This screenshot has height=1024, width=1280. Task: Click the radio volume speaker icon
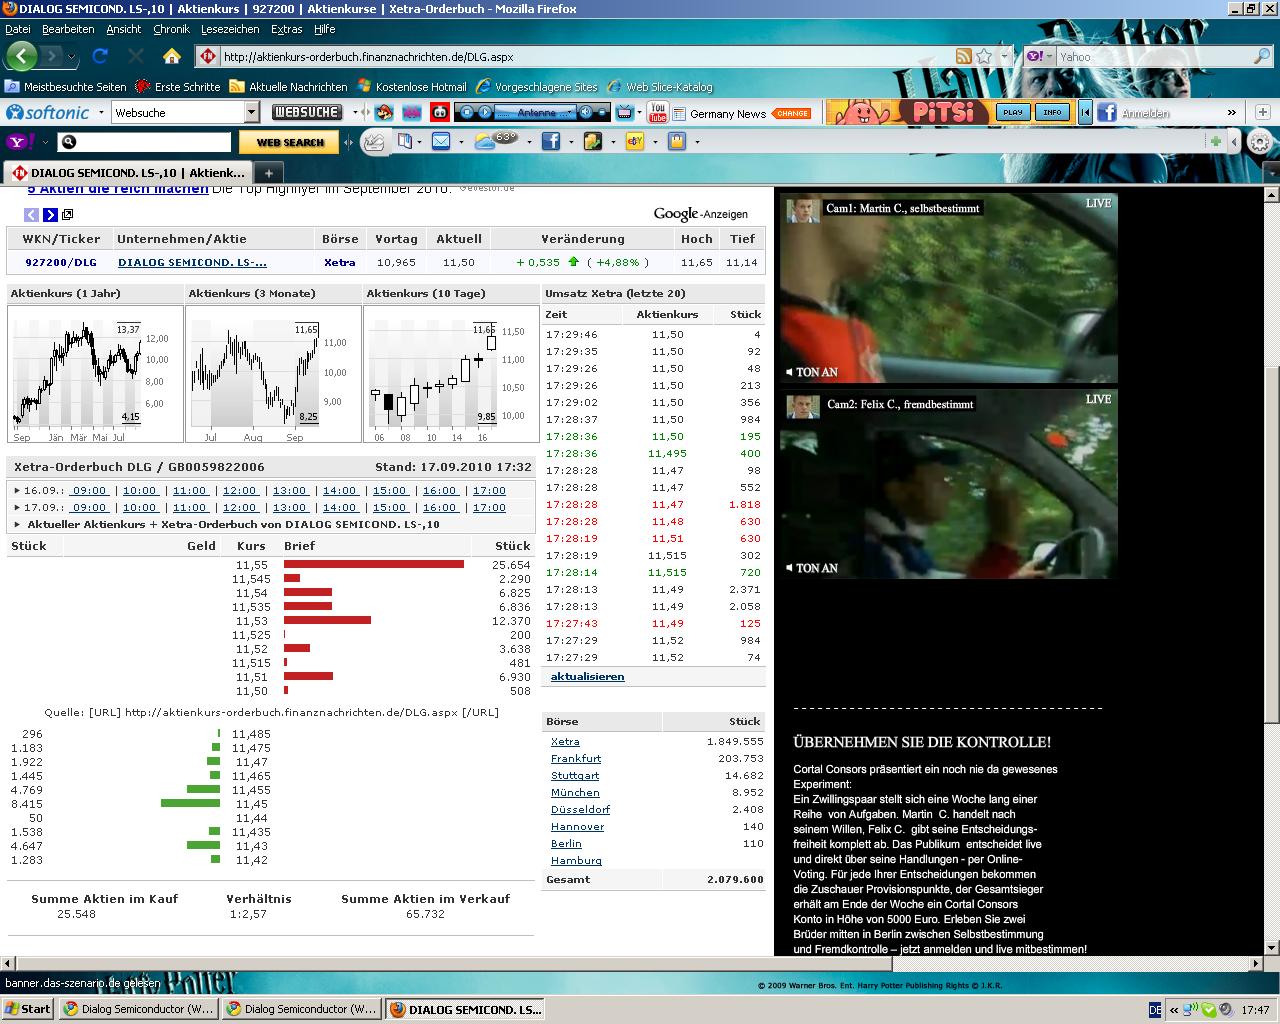(587, 113)
